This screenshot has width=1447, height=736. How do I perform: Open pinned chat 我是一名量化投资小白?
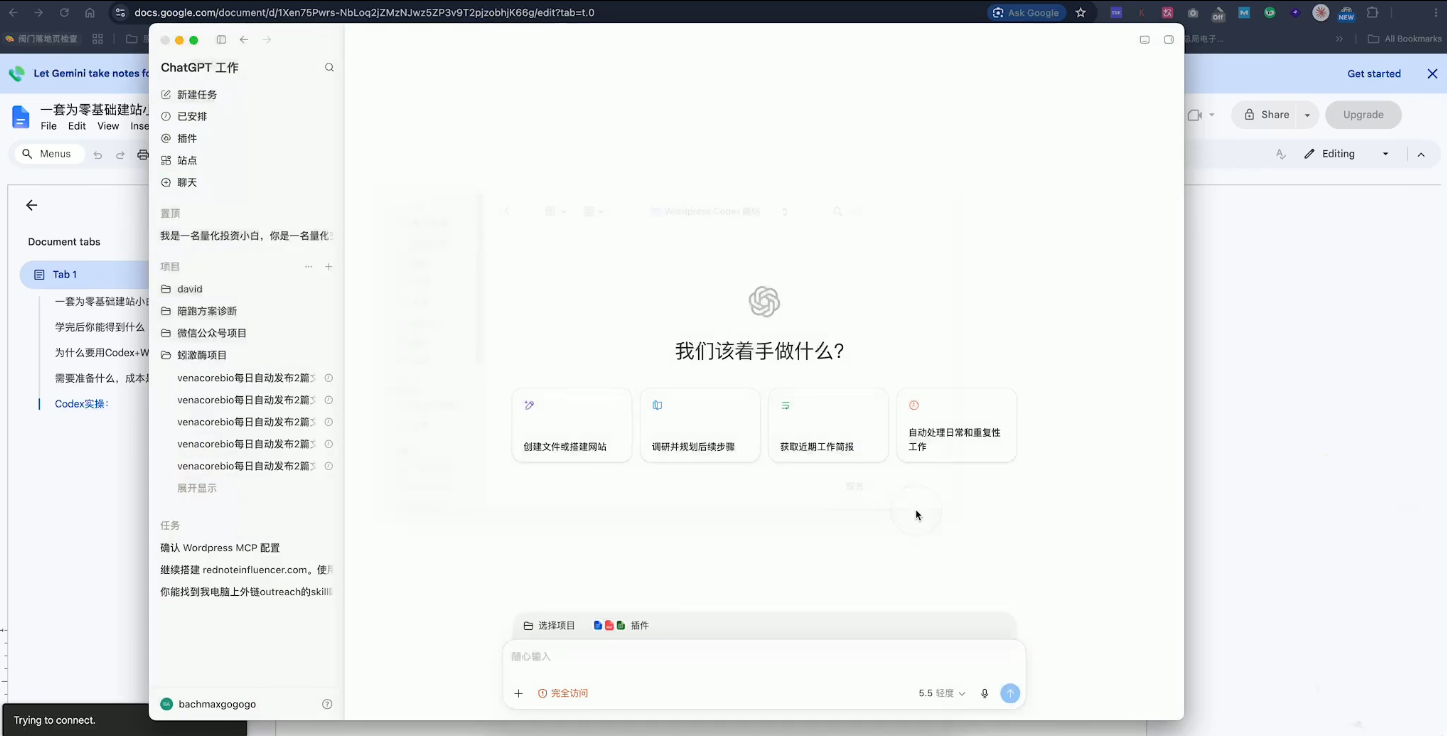pyautogui.click(x=246, y=236)
